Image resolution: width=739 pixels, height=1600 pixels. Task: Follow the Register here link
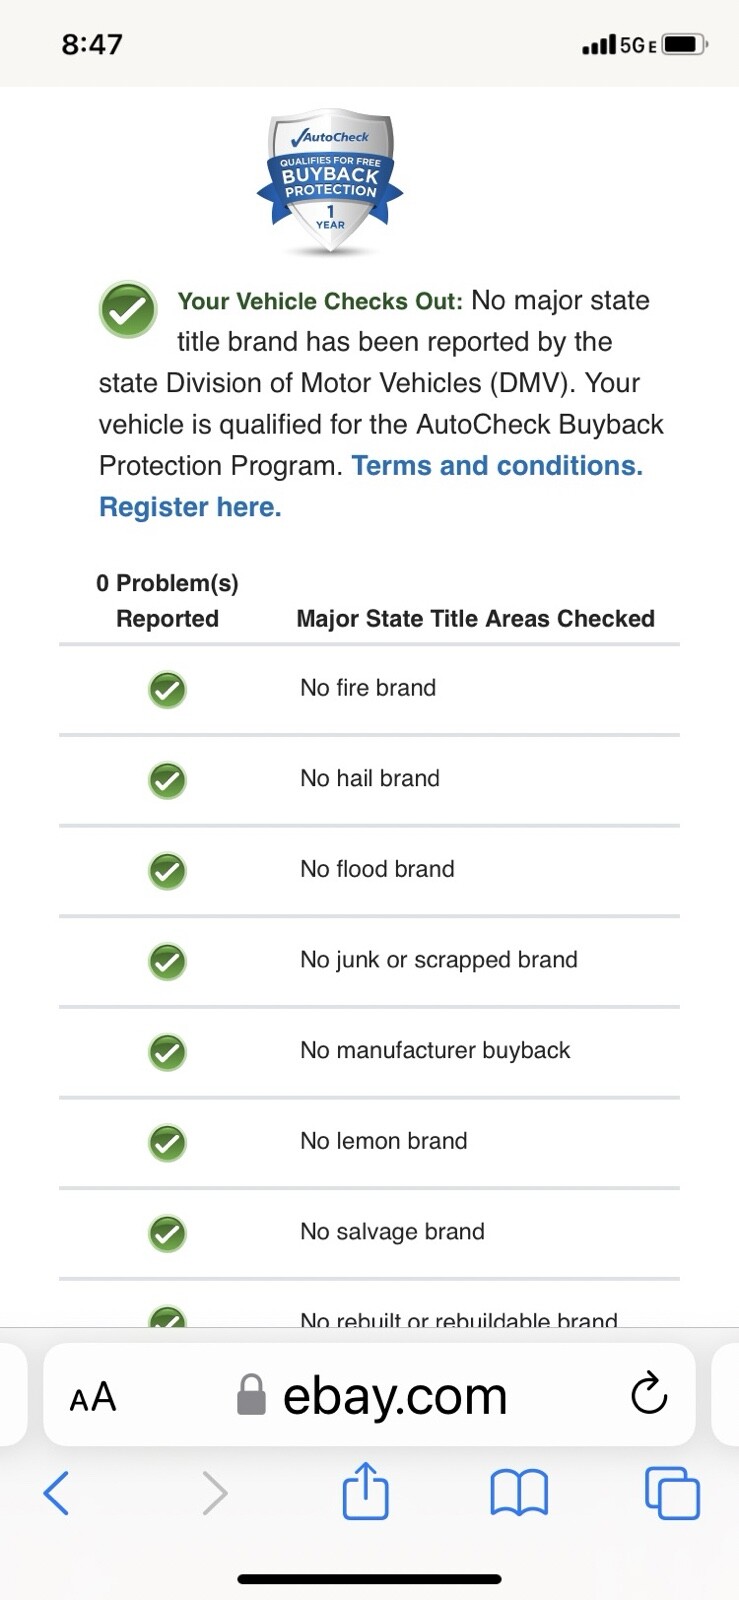(190, 507)
